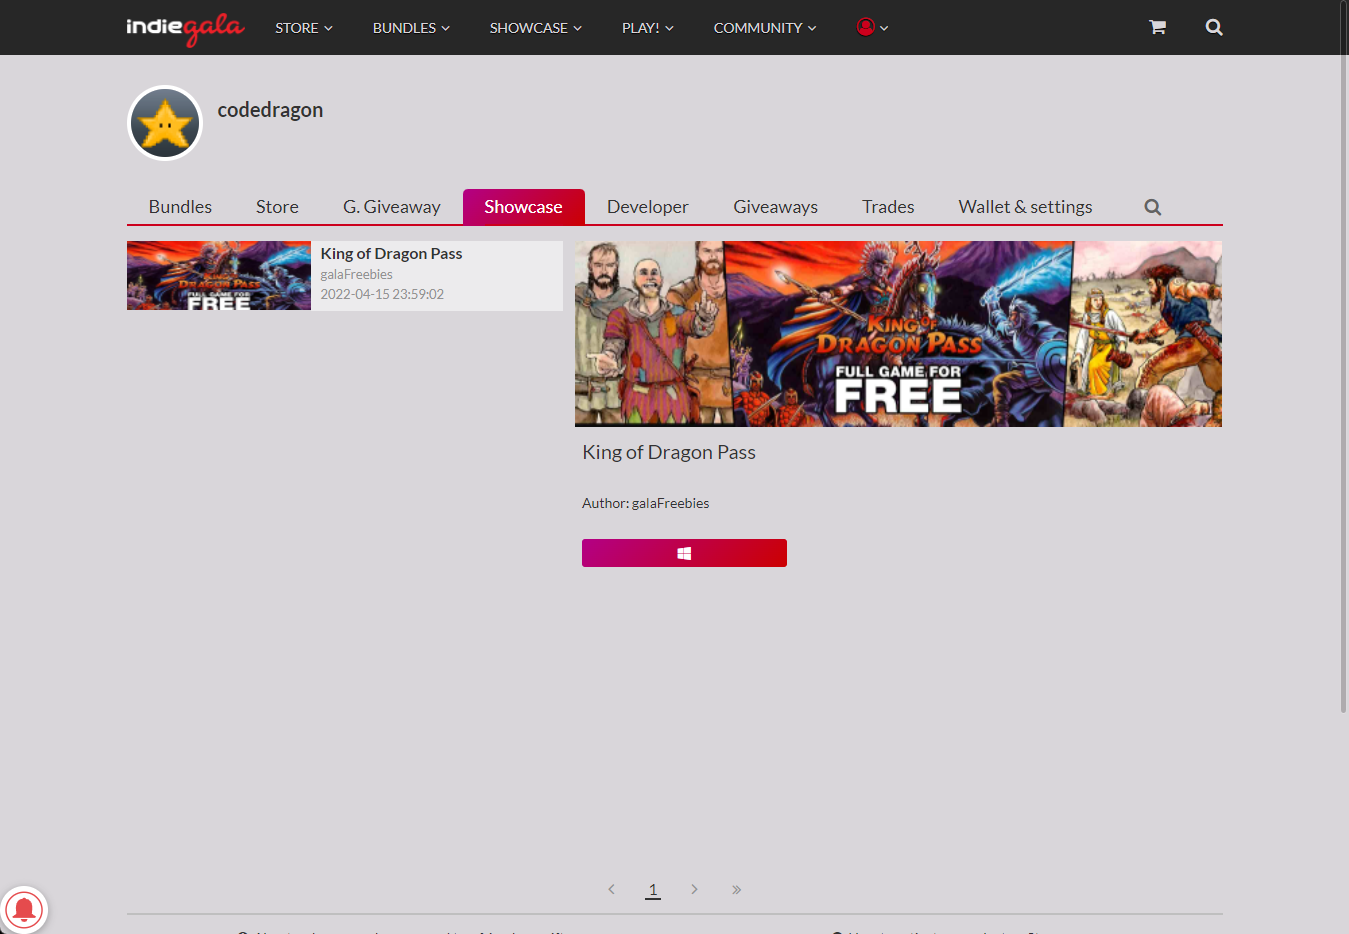Open the IndieGala logo home link

(x=185, y=28)
